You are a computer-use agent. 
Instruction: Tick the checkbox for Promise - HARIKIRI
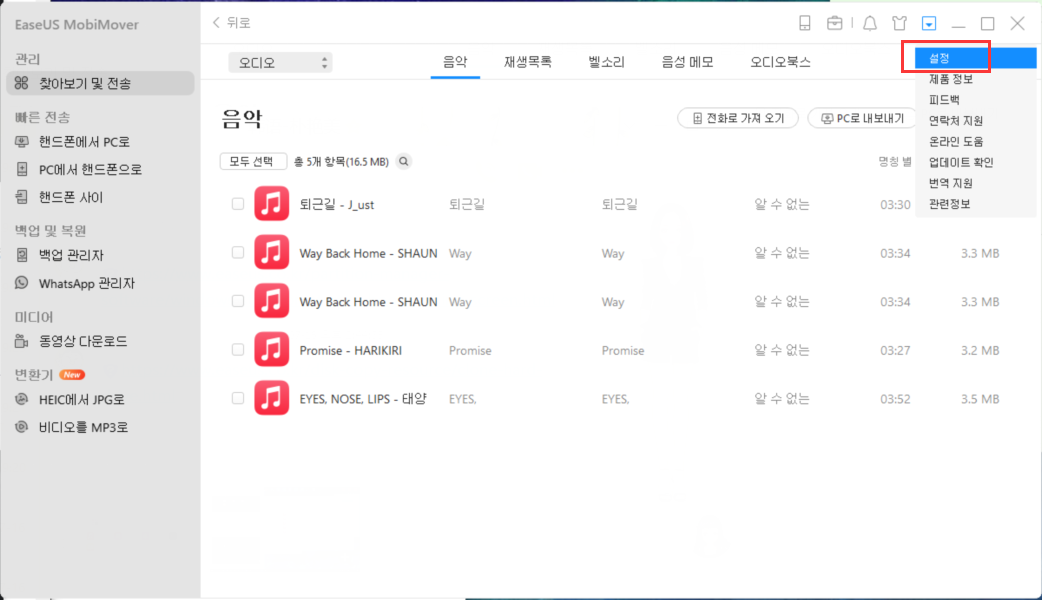click(238, 350)
